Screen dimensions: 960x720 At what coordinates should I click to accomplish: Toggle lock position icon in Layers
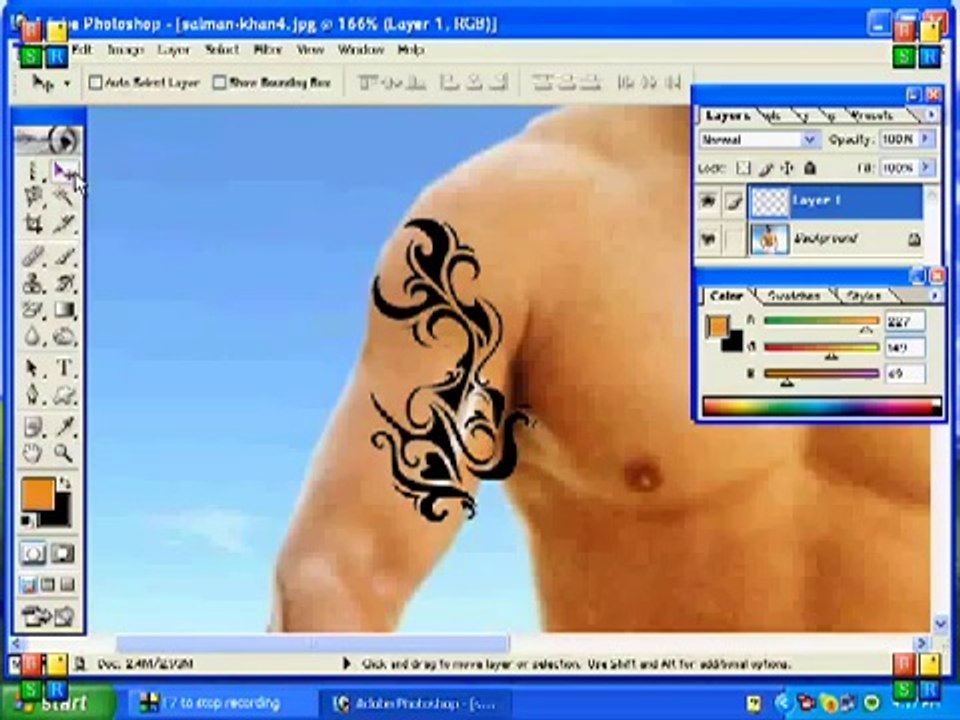click(787, 168)
